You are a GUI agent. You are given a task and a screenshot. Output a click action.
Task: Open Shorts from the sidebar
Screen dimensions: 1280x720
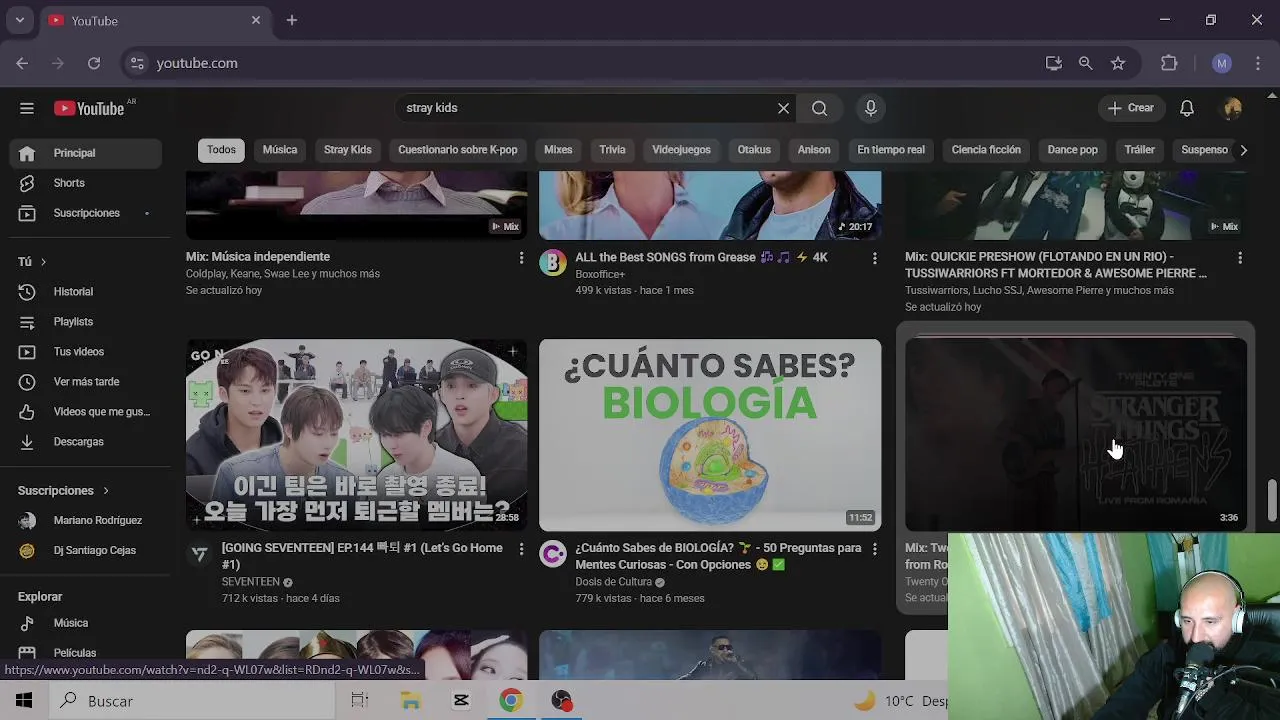(x=85, y=183)
